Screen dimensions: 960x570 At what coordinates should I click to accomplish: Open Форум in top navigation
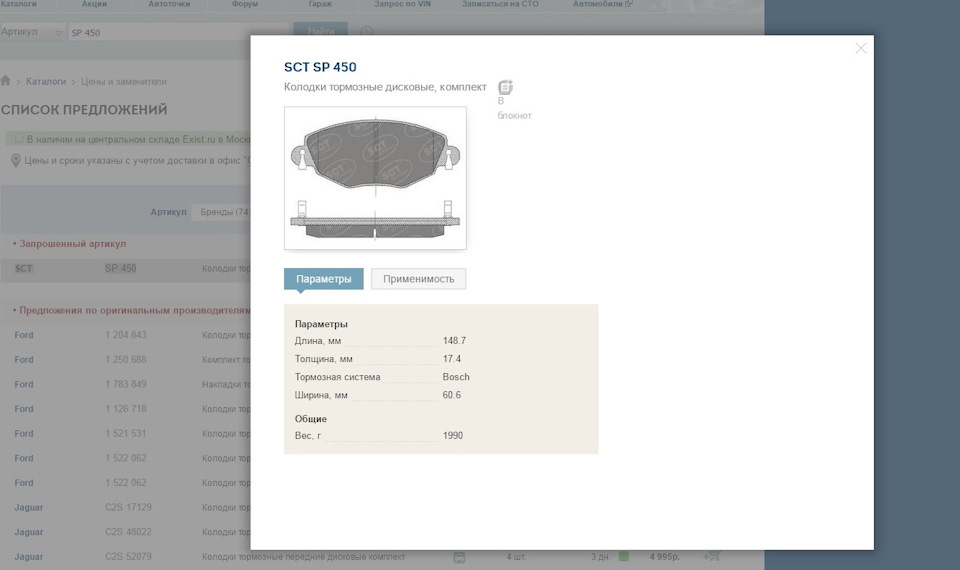tap(245, 4)
